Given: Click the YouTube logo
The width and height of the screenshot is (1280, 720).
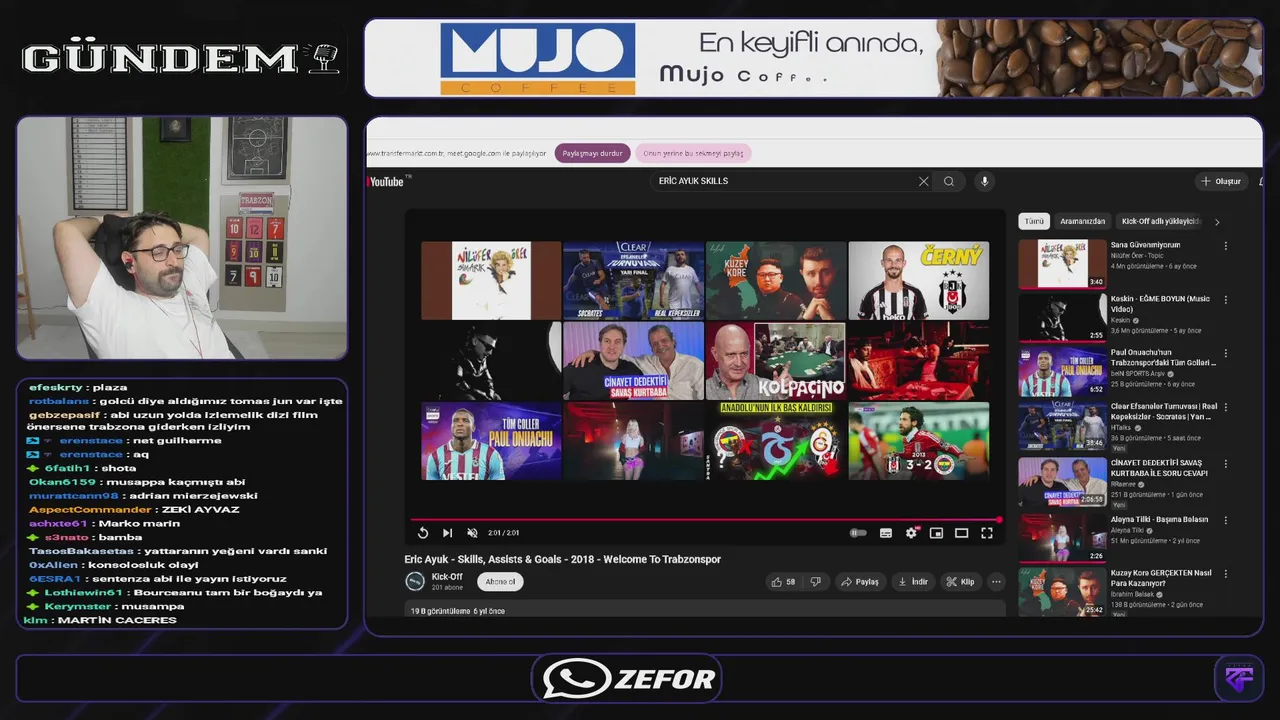Looking at the screenshot, I should [385, 181].
